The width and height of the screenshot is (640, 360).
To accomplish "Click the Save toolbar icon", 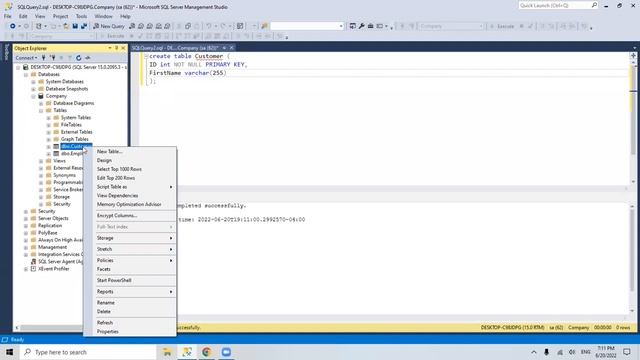I will [x=75, y=26].
